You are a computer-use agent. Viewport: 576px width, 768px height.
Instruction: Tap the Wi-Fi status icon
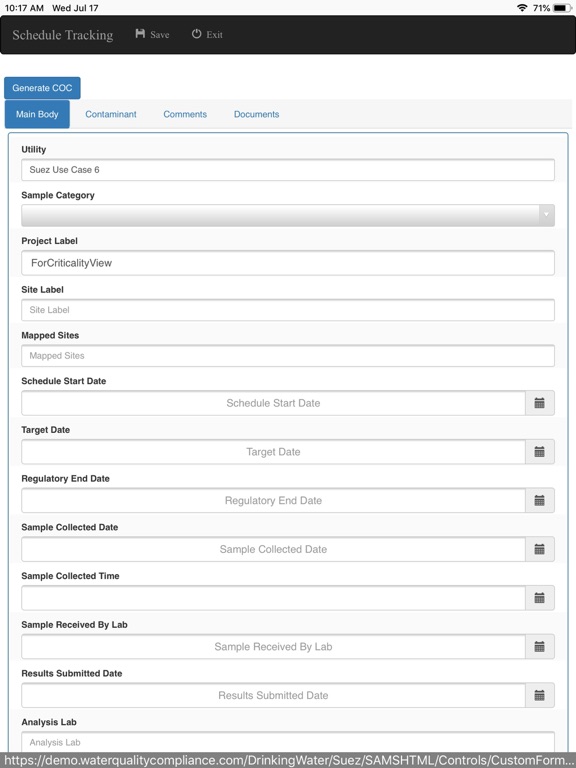coord(522,8)
